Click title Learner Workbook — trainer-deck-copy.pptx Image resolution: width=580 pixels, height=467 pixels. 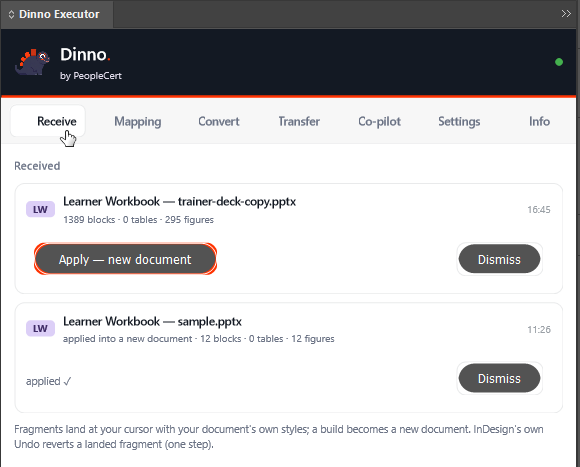[179, 202]
